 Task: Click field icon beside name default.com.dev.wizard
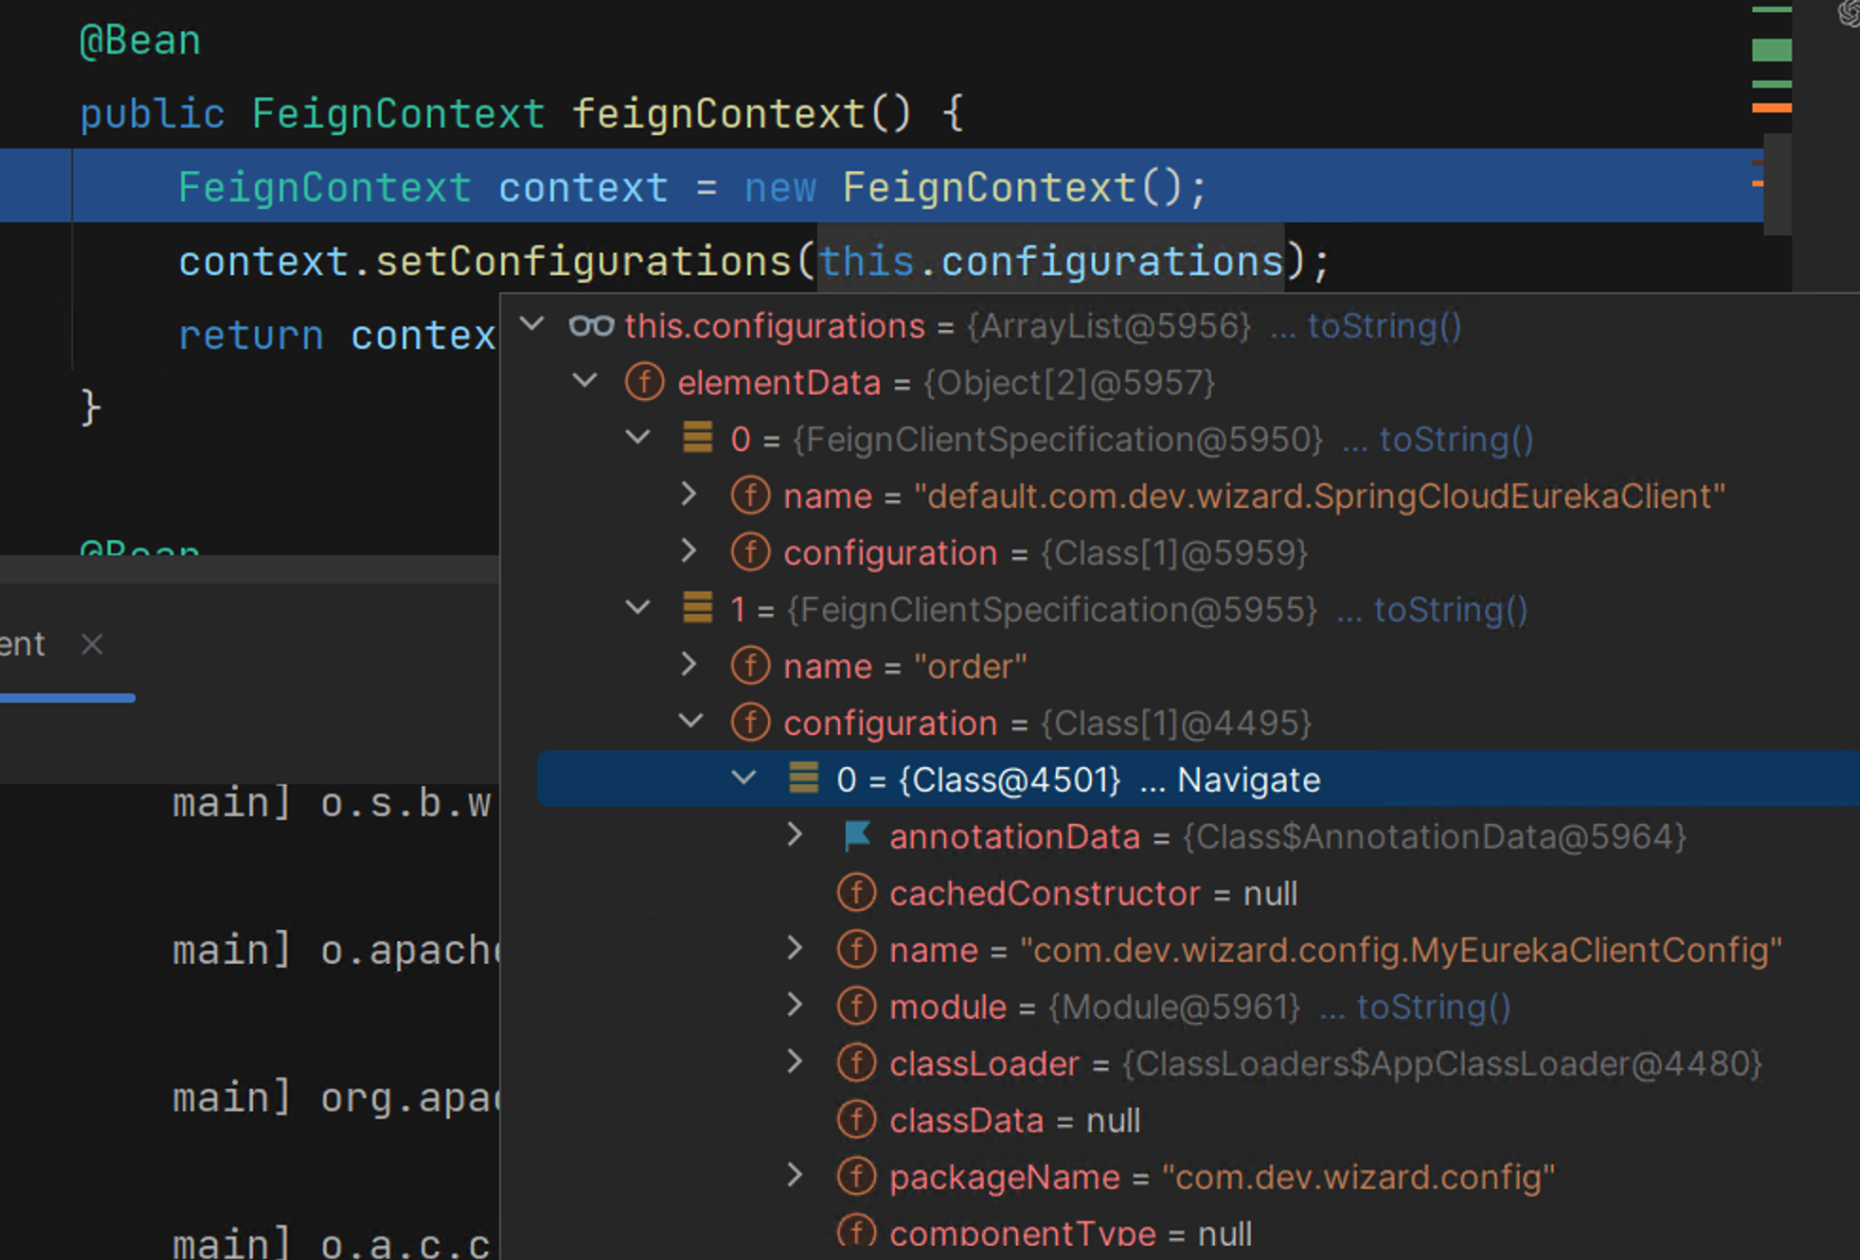pyautogui.click(x=751, y=496)
